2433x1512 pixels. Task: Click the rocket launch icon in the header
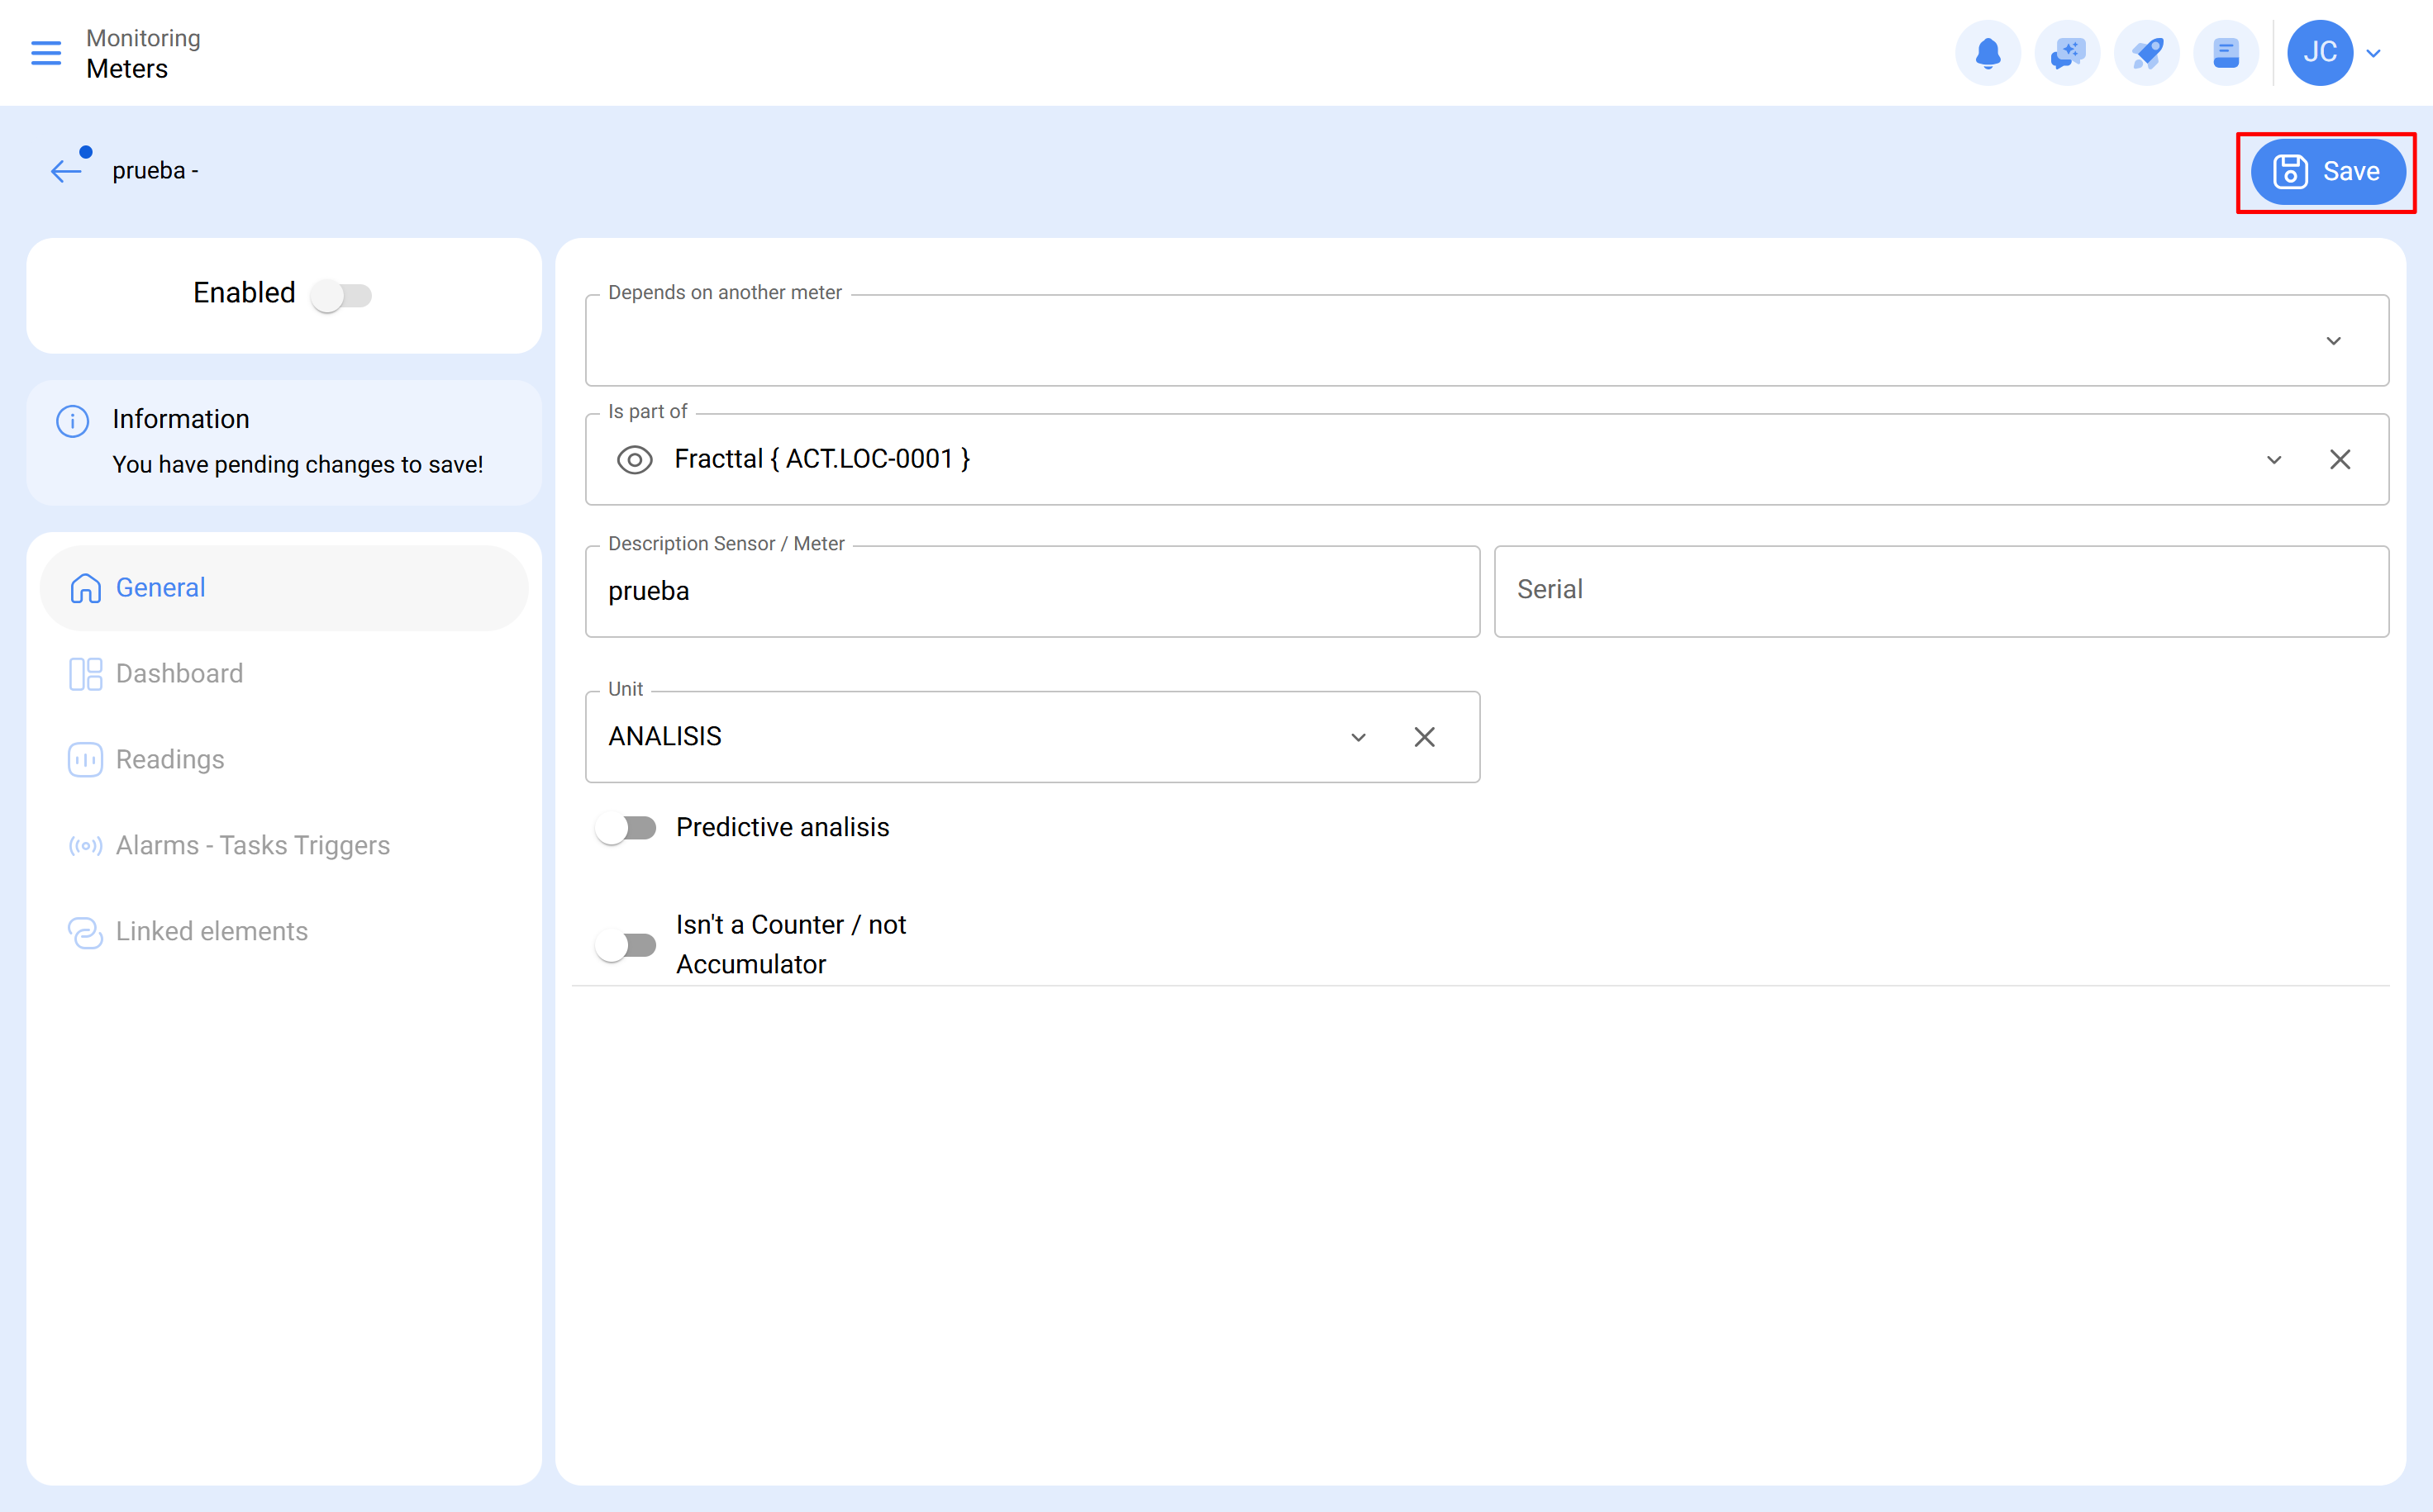[2147, 53]
